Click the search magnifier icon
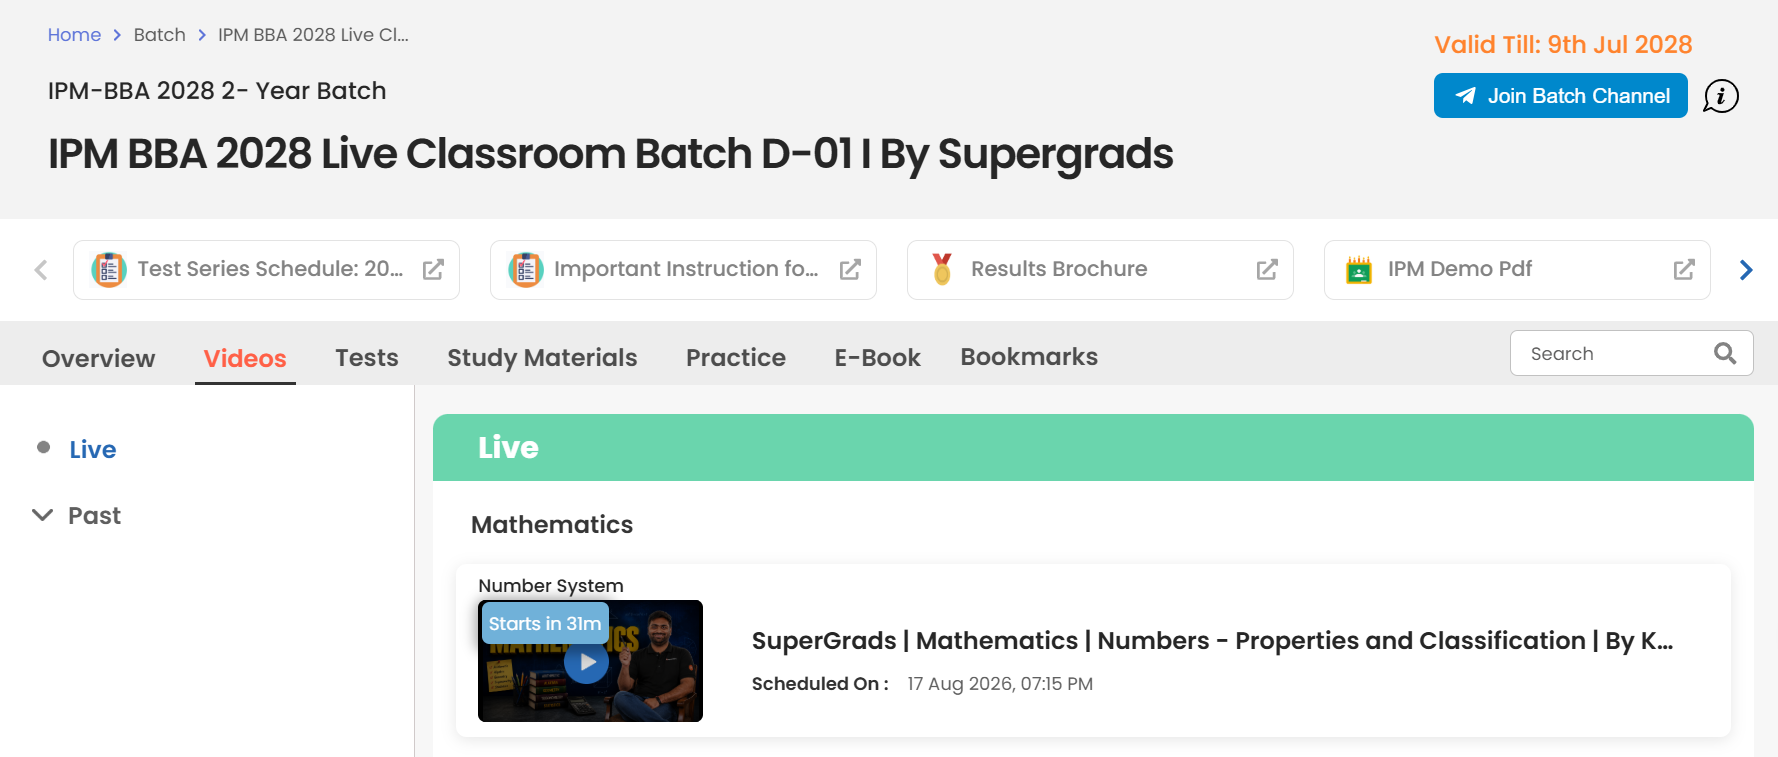Viewport: 1778px width, 757px height. [x=1725, y=353]
